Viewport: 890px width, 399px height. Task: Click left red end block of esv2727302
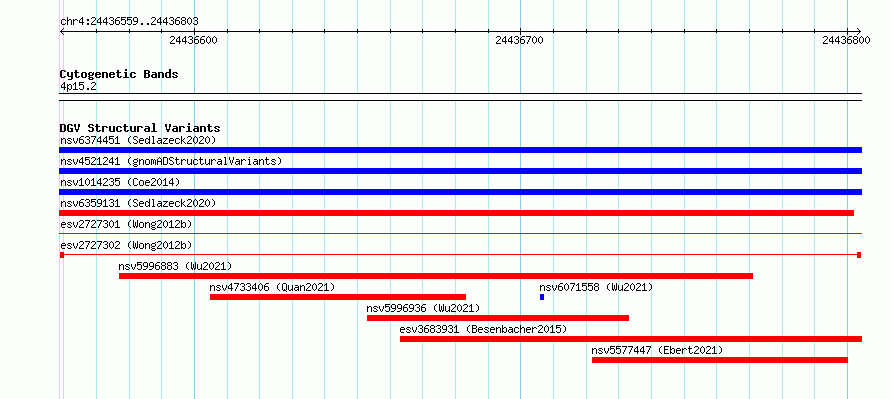click(62, 255)
